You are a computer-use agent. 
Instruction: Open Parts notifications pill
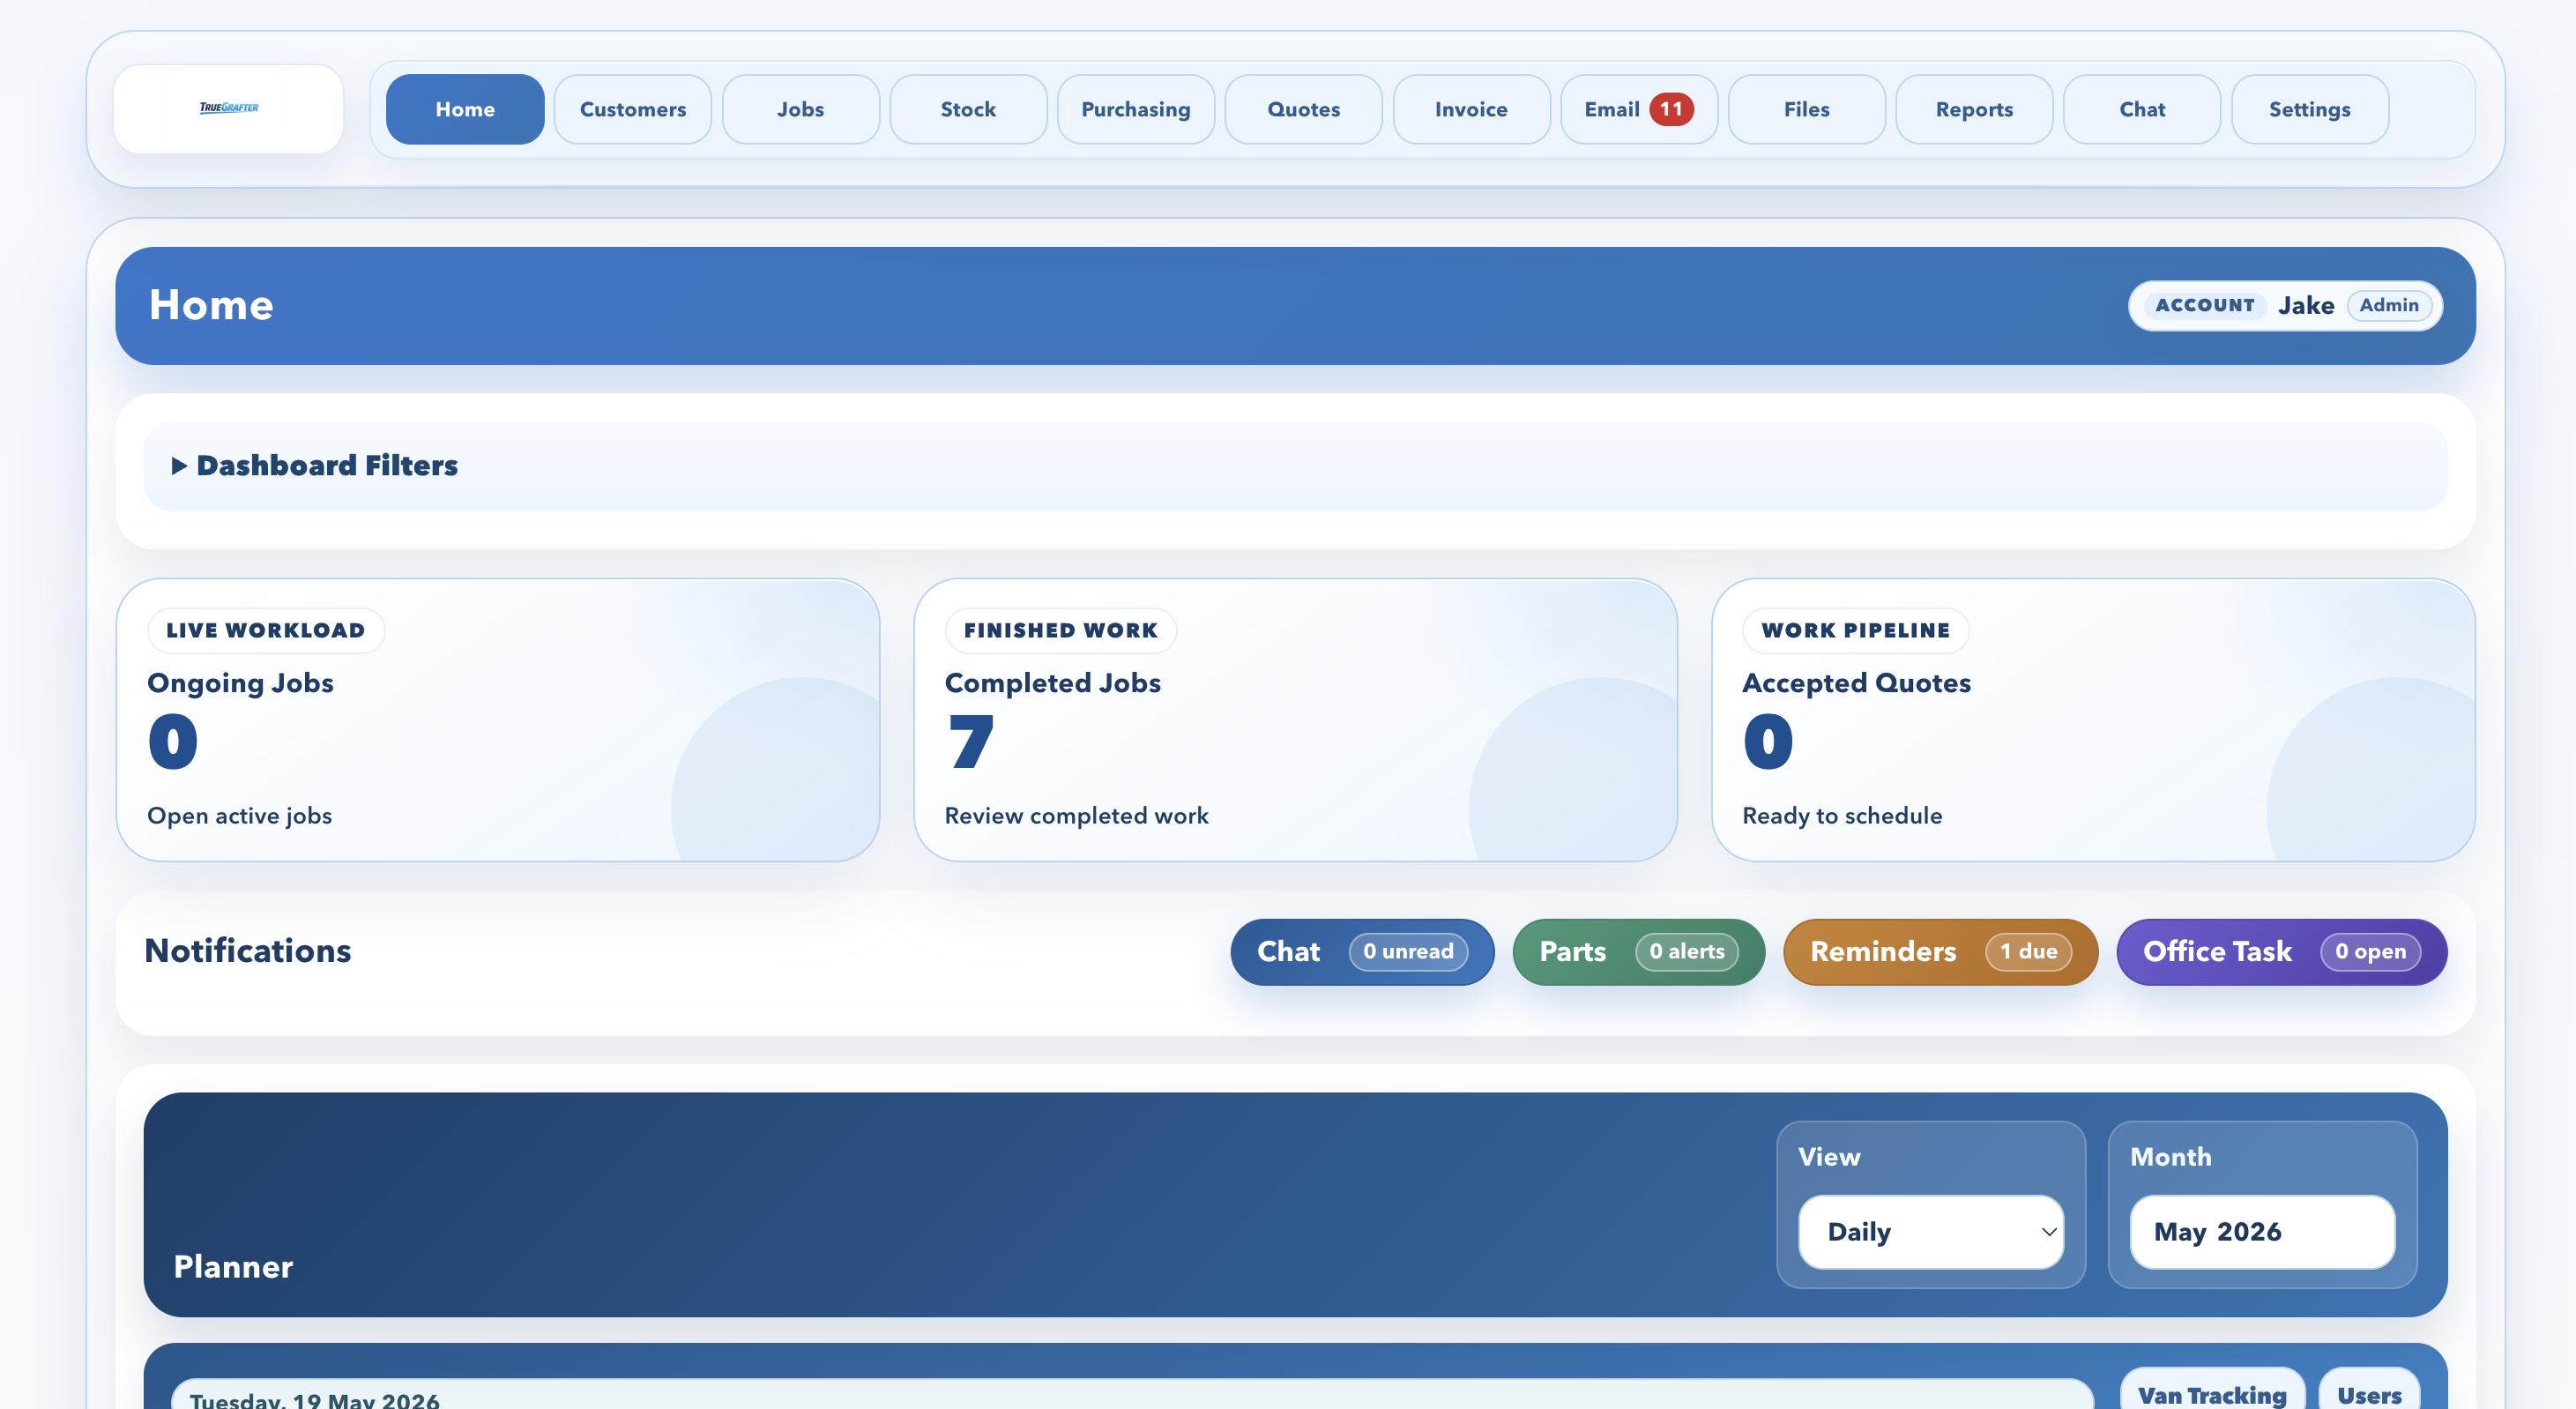click(x=1638, y=952)
